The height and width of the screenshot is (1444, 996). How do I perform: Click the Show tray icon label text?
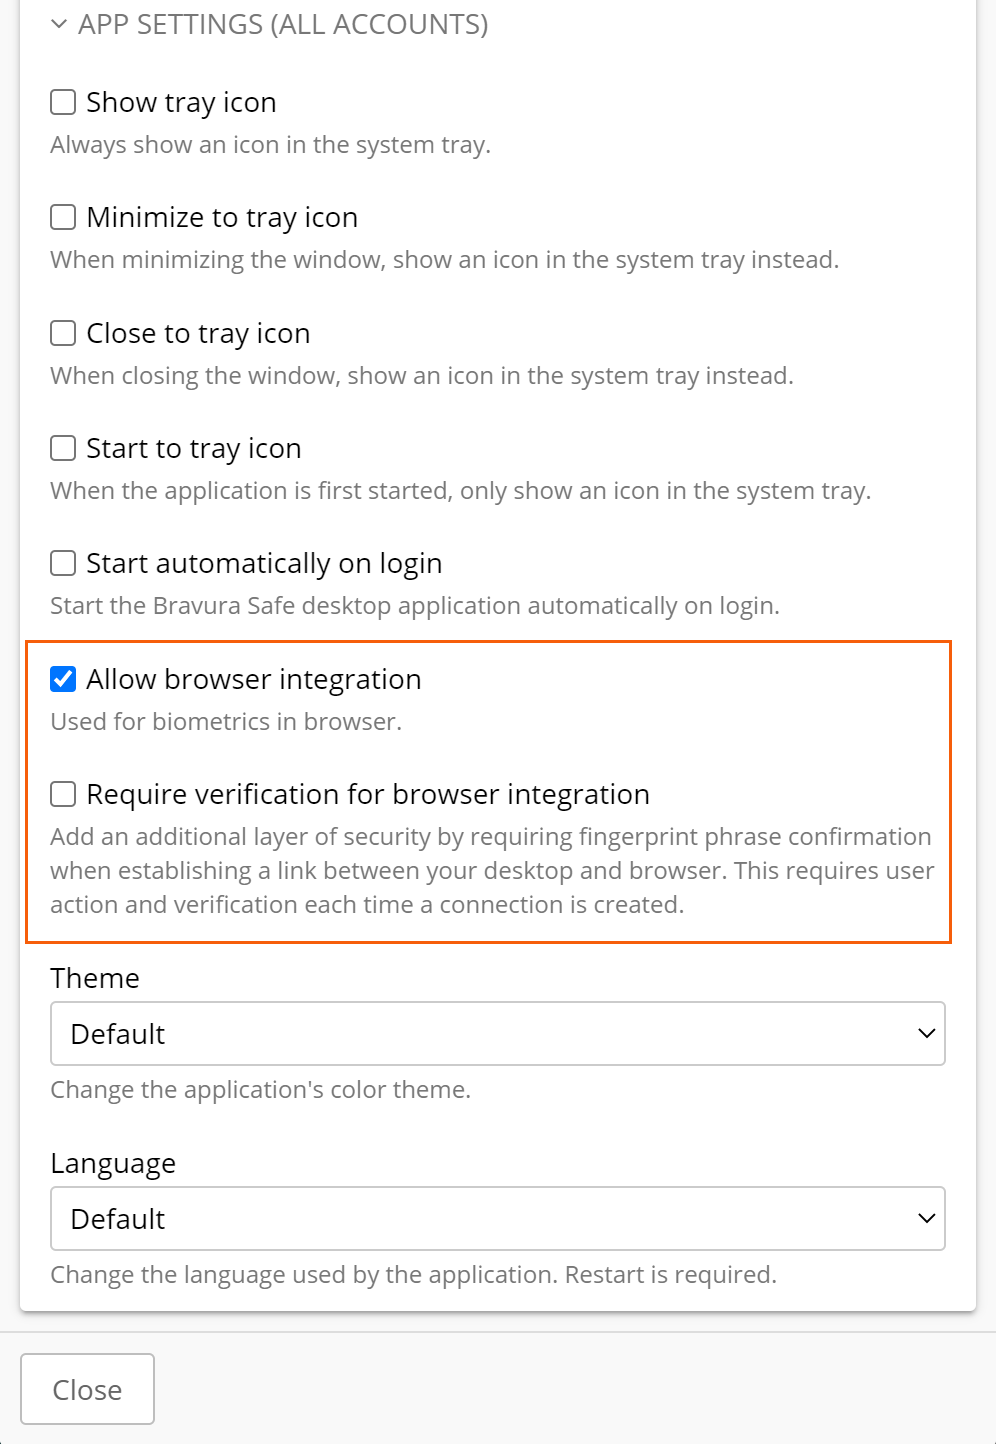[181, 102]
